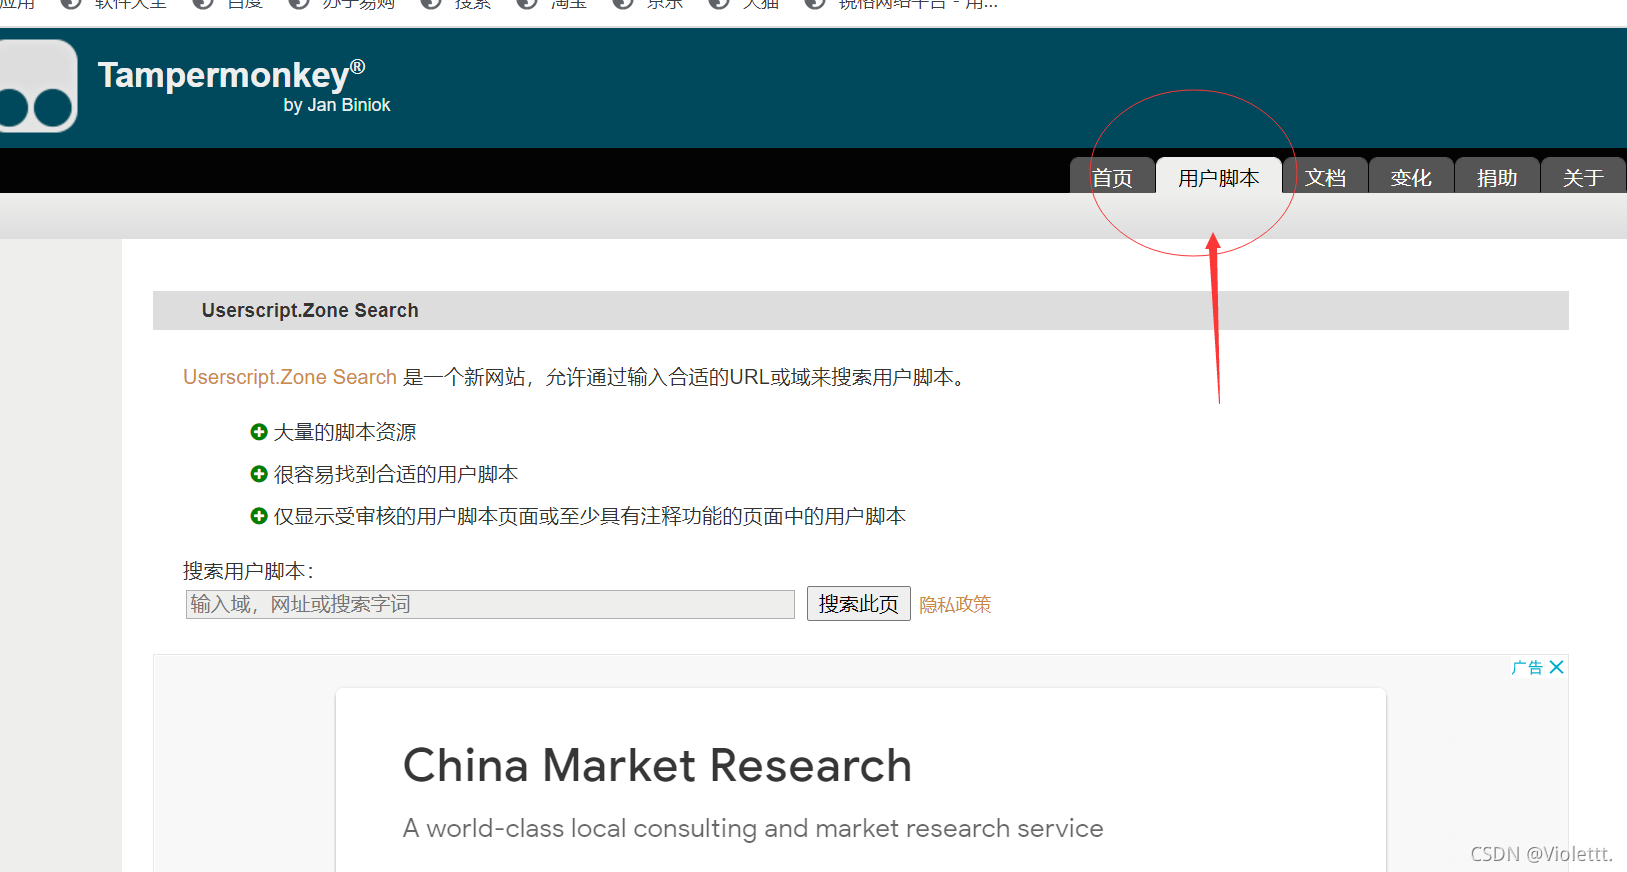Open the 关于 tab
The width and height of the screenshot is (1627, 872).
(x=1583, y=177)
